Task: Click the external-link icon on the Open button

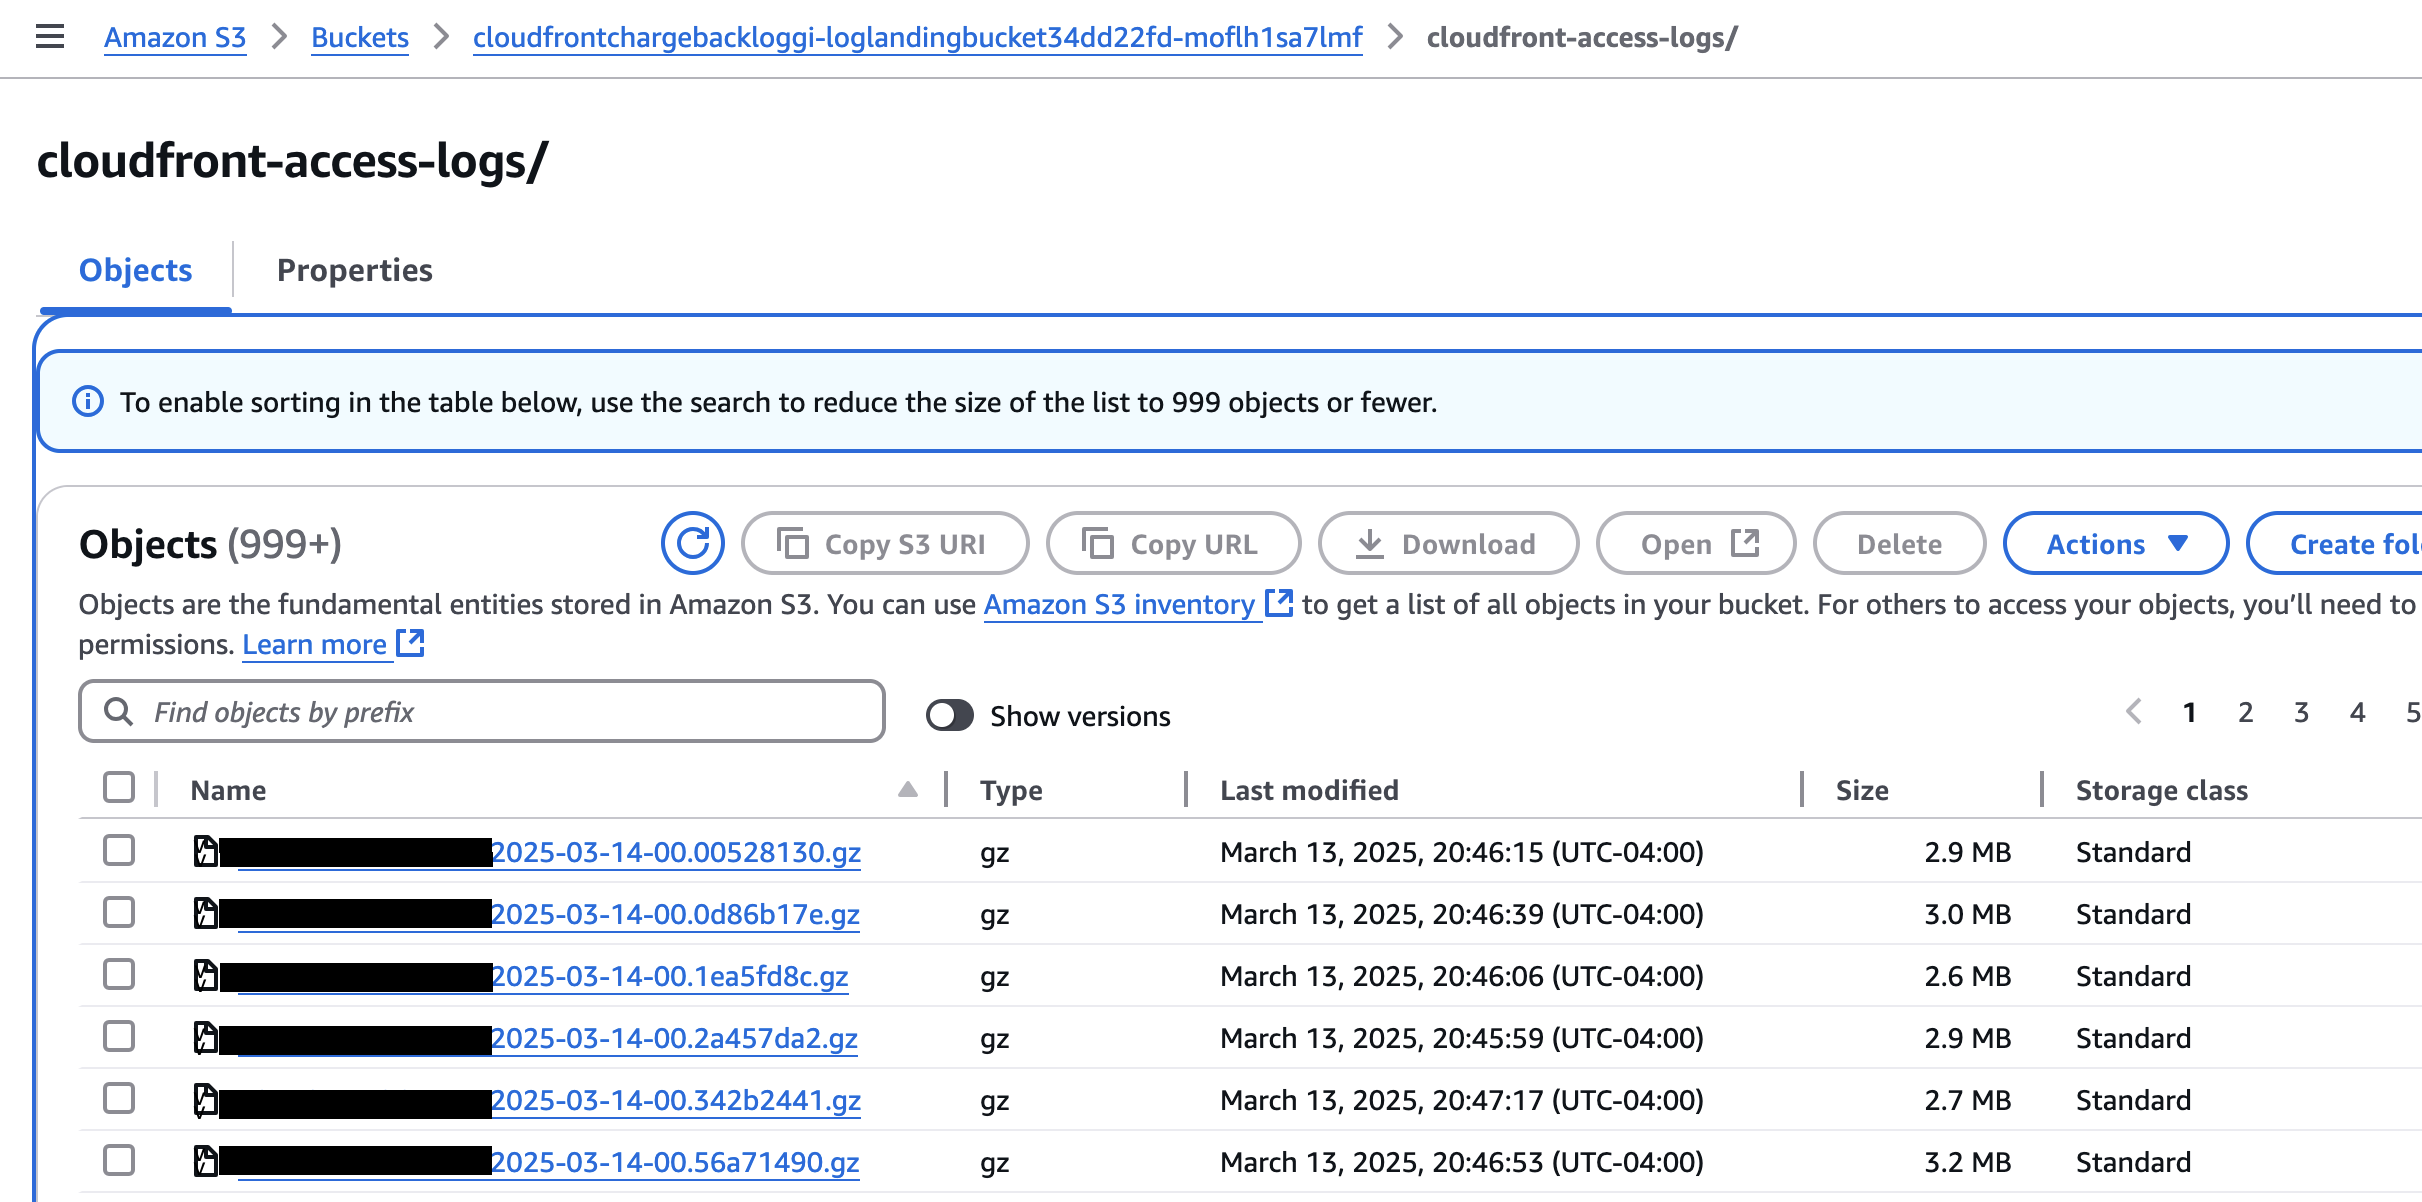Action: click(x=1744, y=542)
